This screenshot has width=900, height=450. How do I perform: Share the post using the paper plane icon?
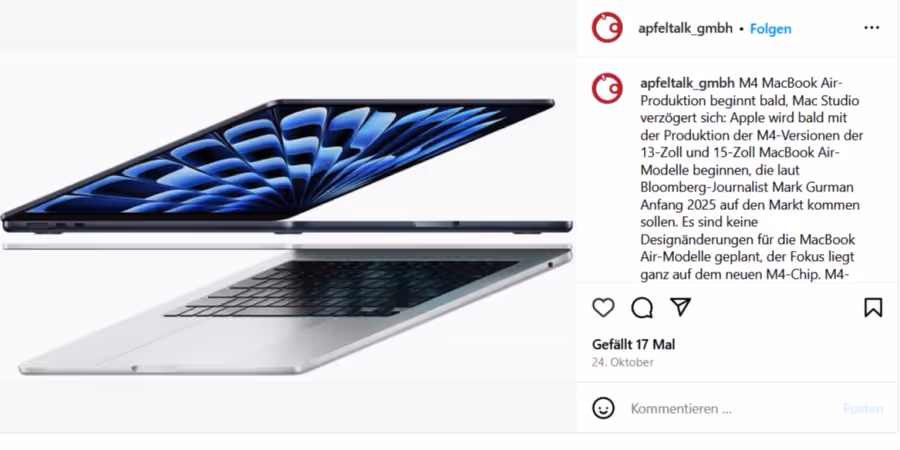[680, 307]
